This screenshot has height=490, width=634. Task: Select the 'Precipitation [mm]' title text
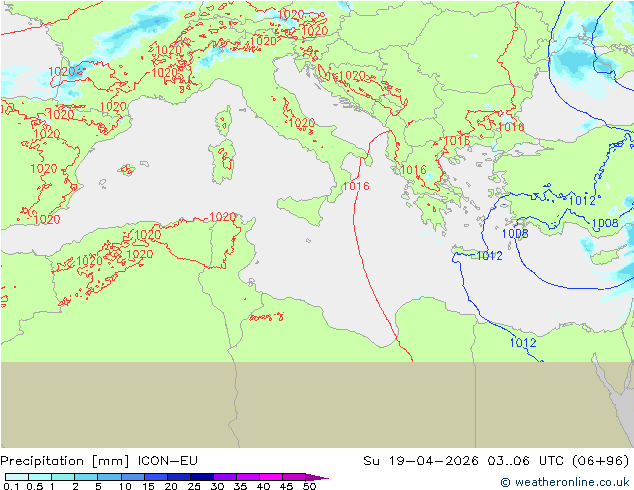coord(65,461)
